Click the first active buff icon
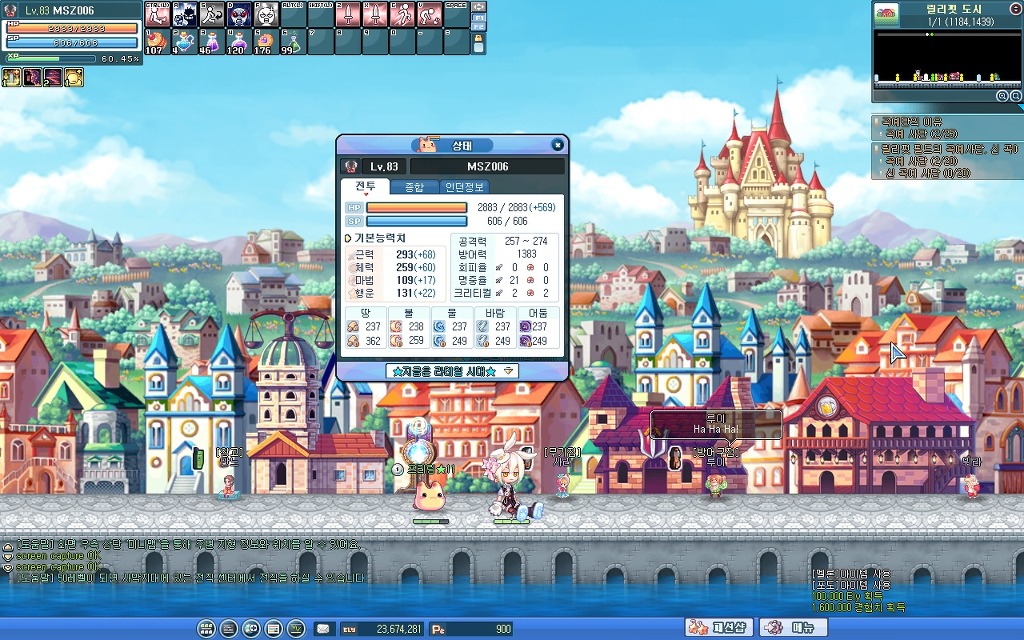This screenshot has height=640, width=1024. click(x=11, y=77)
